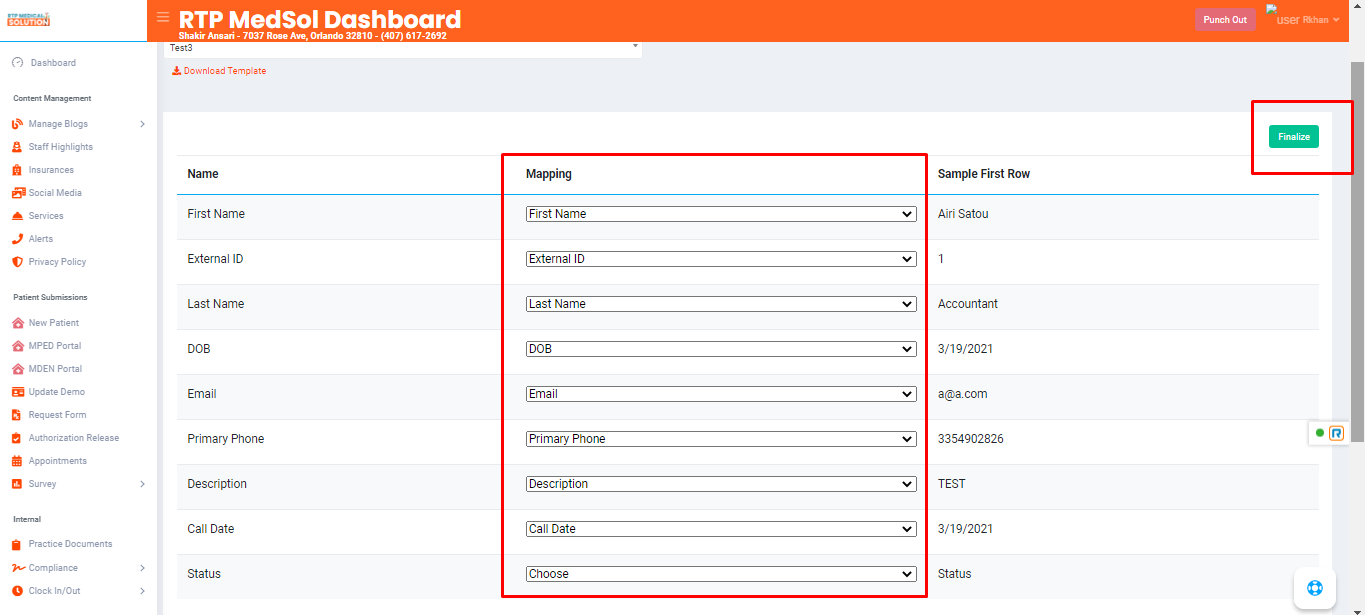
Task: Expand the Compliance submenu arrow
Action: 142,568
